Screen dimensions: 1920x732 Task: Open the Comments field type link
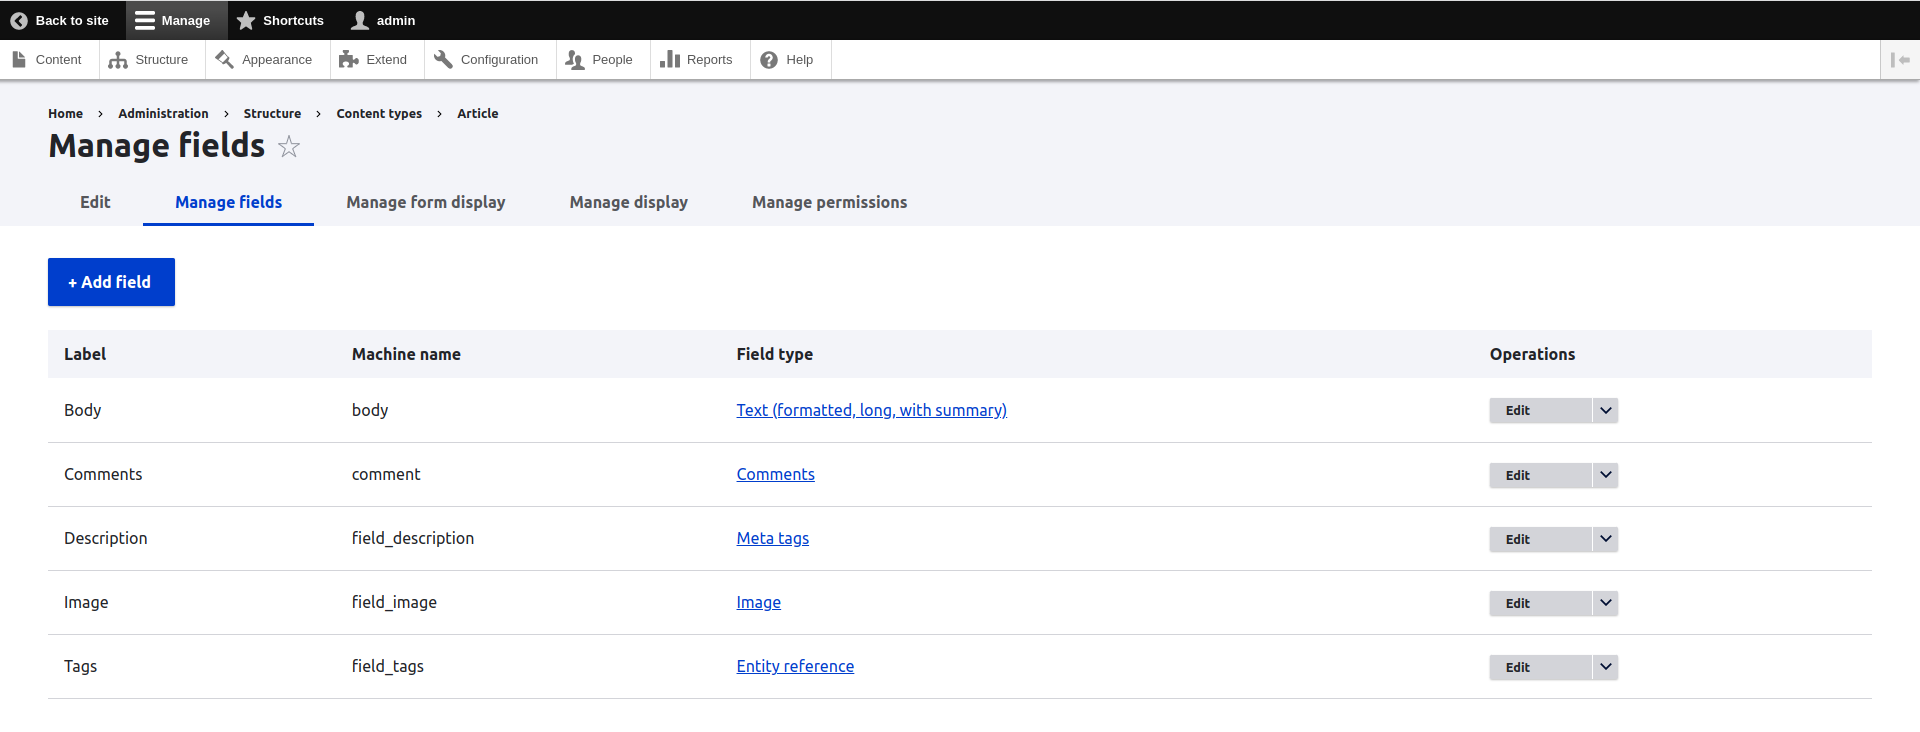coord(775,474)
